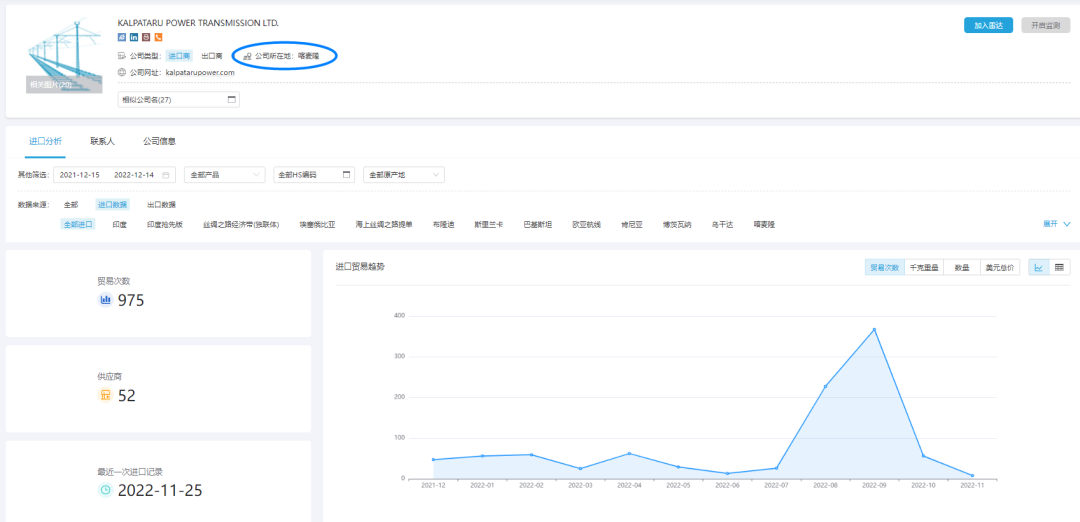Image resolution: width=1080 pixels, height=522 pixels.
Task: Open the 全部产品 dropdown
Action: (226, 175)
